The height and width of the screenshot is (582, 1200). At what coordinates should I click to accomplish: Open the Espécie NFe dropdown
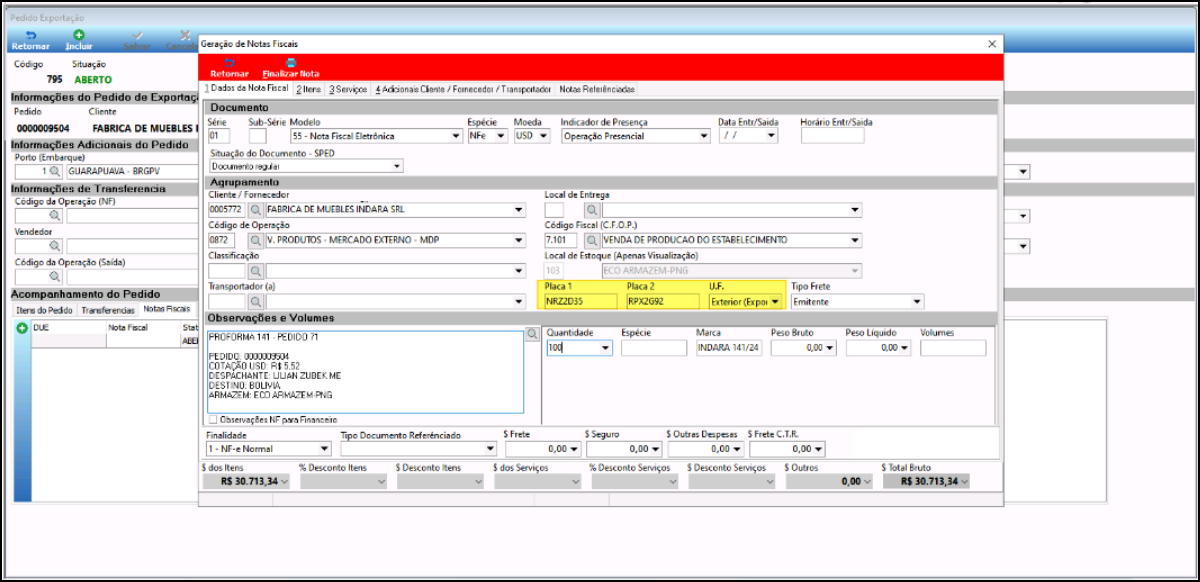501,136
